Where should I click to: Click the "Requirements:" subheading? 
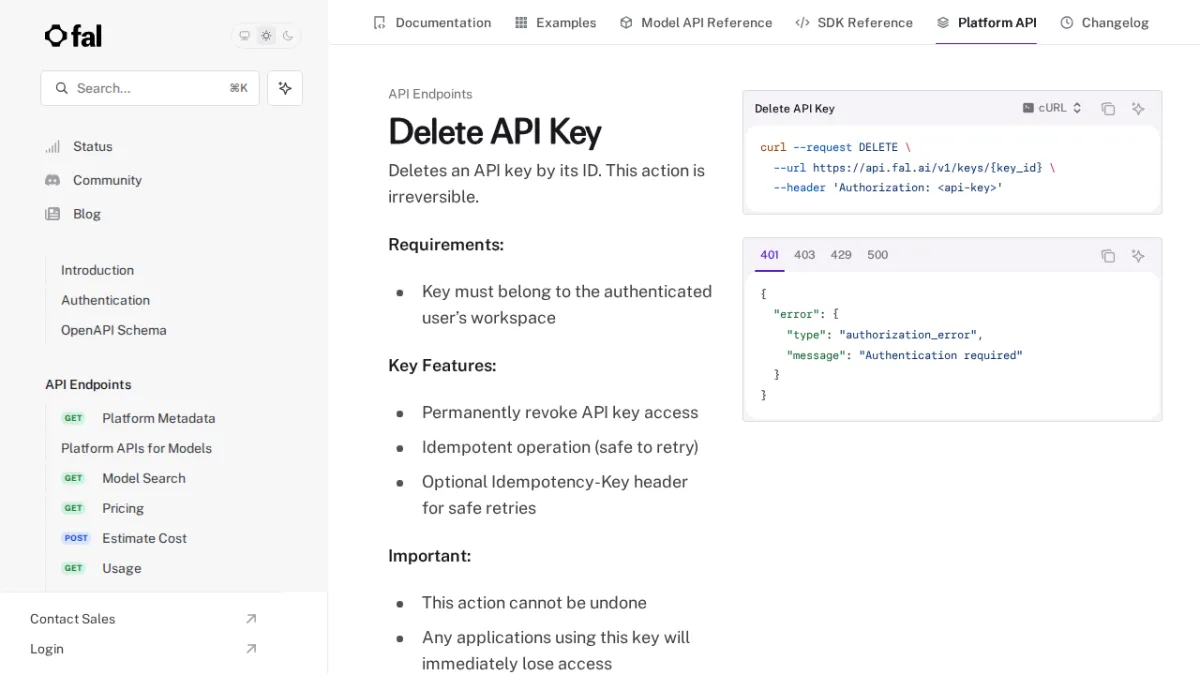click(x=446, y=244)
